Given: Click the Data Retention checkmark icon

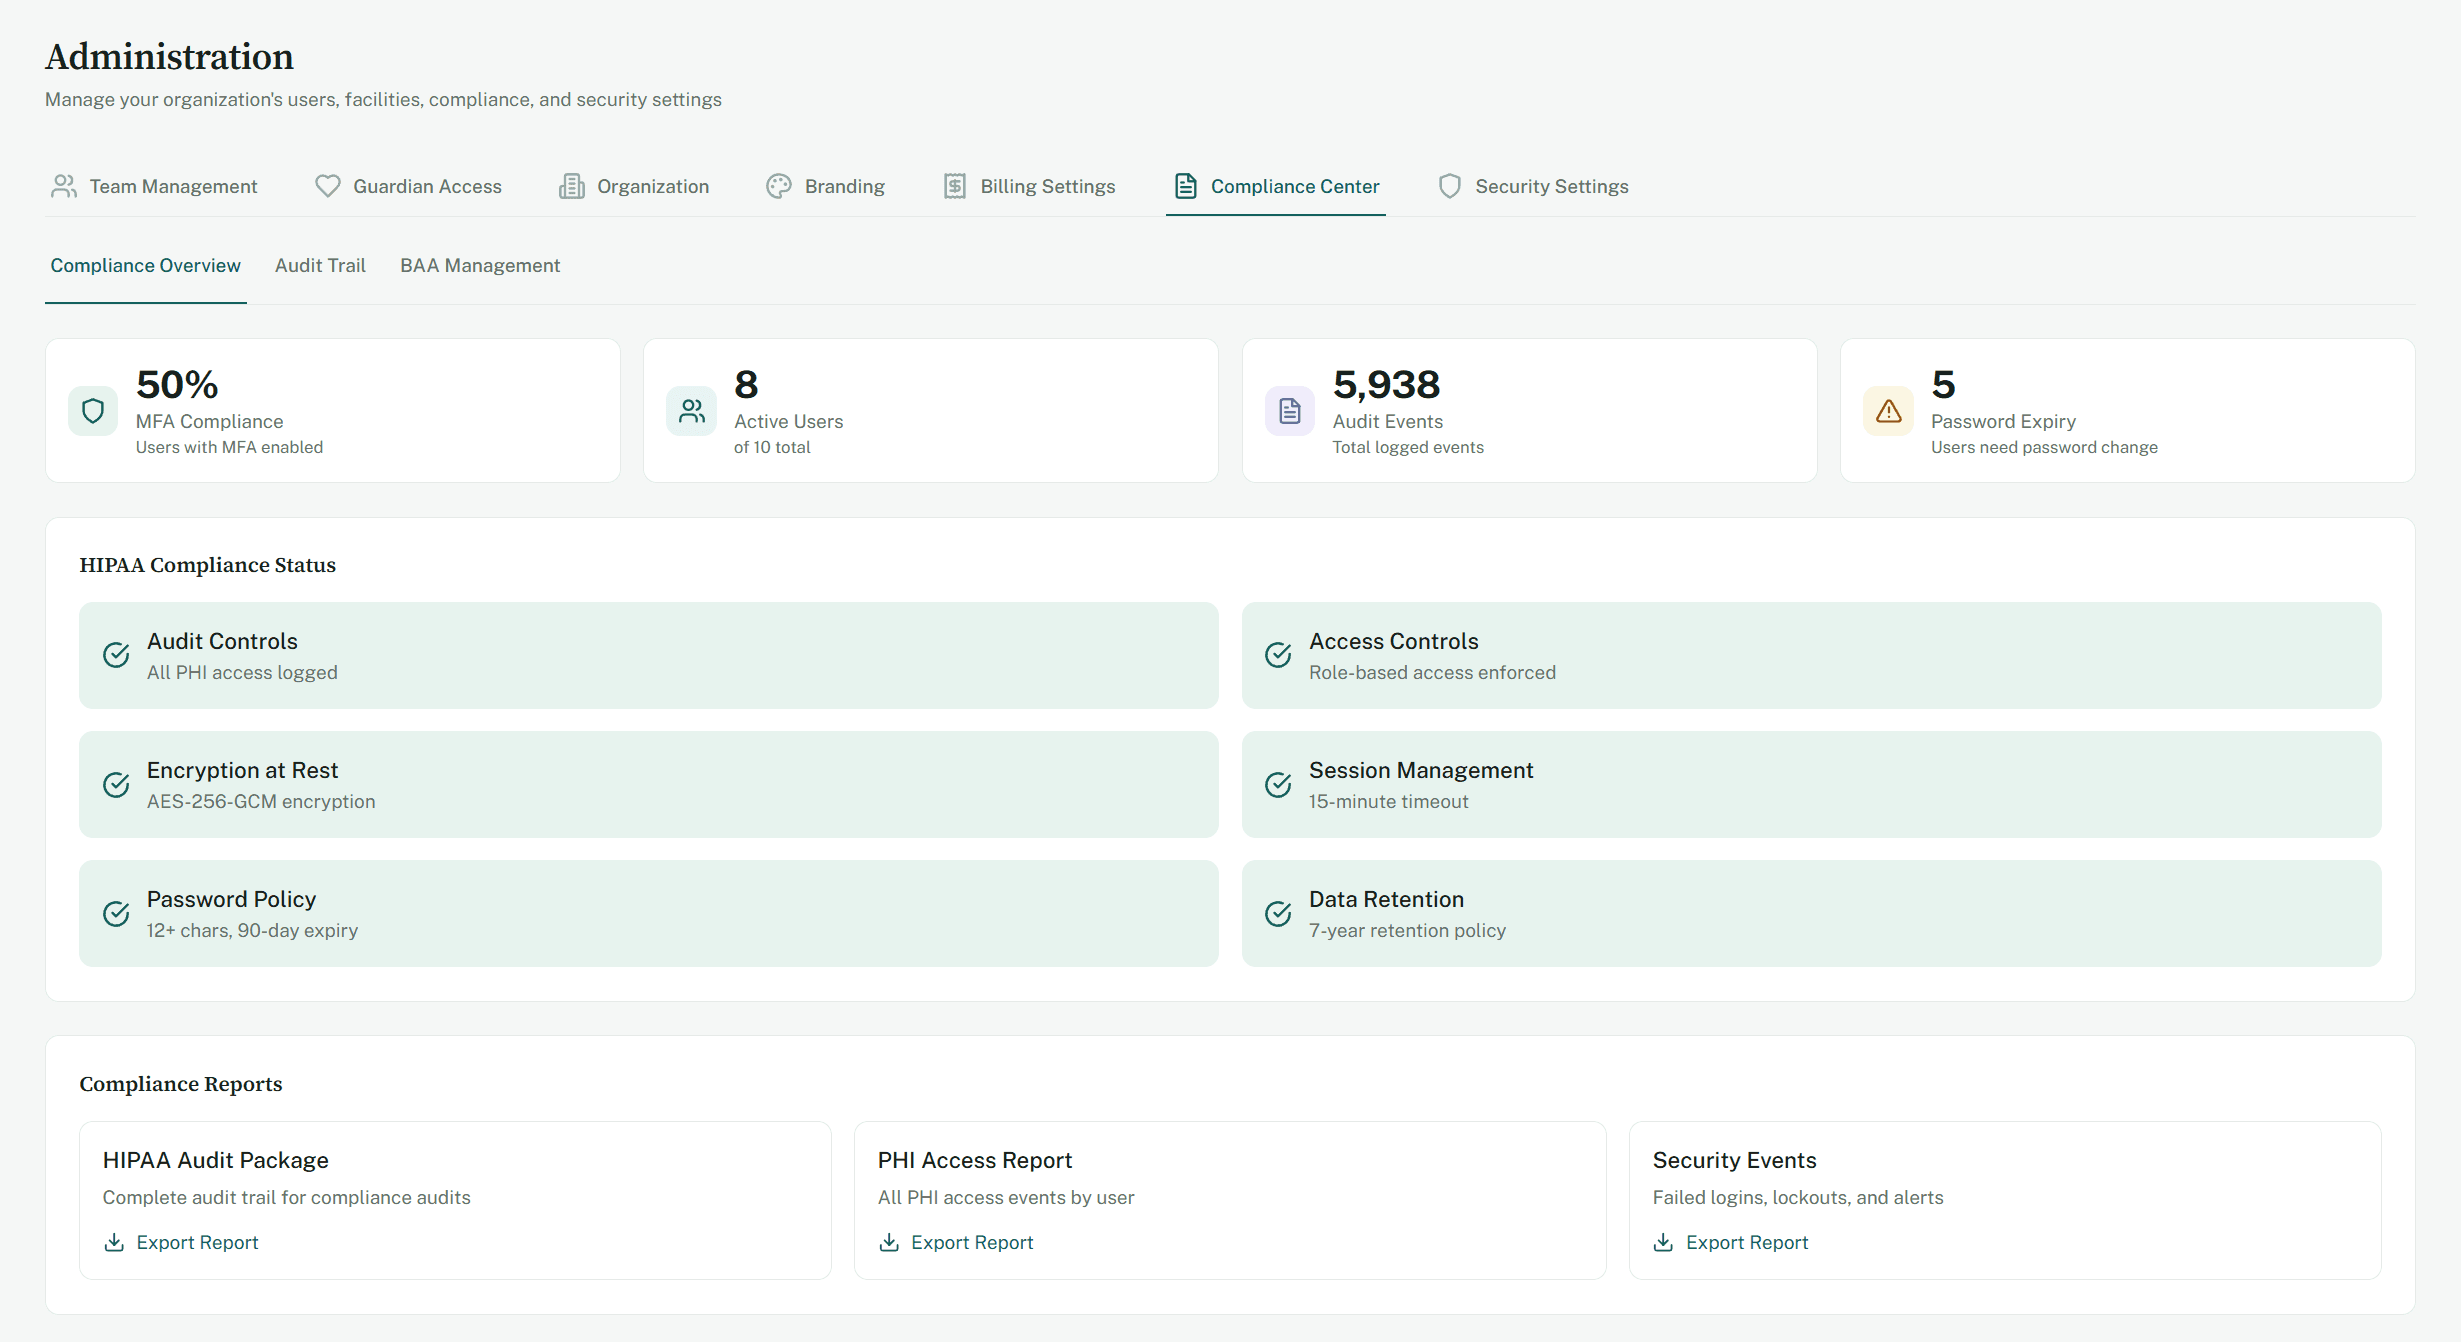Looking at the screenshot, I should click(1278, 913).
